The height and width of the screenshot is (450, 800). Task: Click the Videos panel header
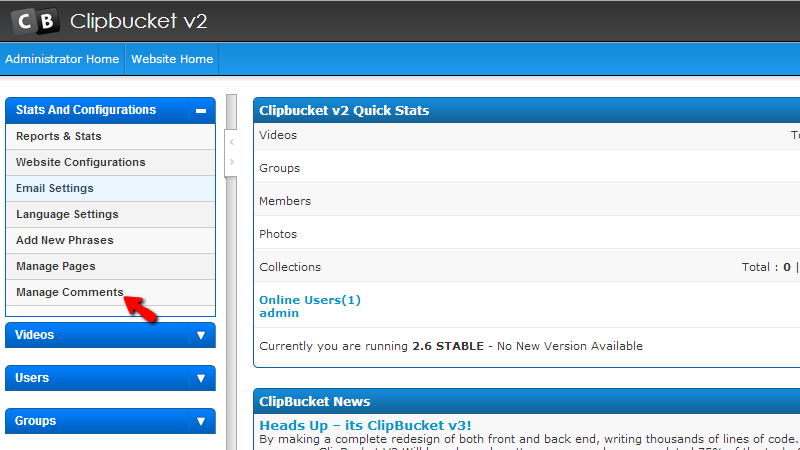pyautogui.click(x=110, y=335)
